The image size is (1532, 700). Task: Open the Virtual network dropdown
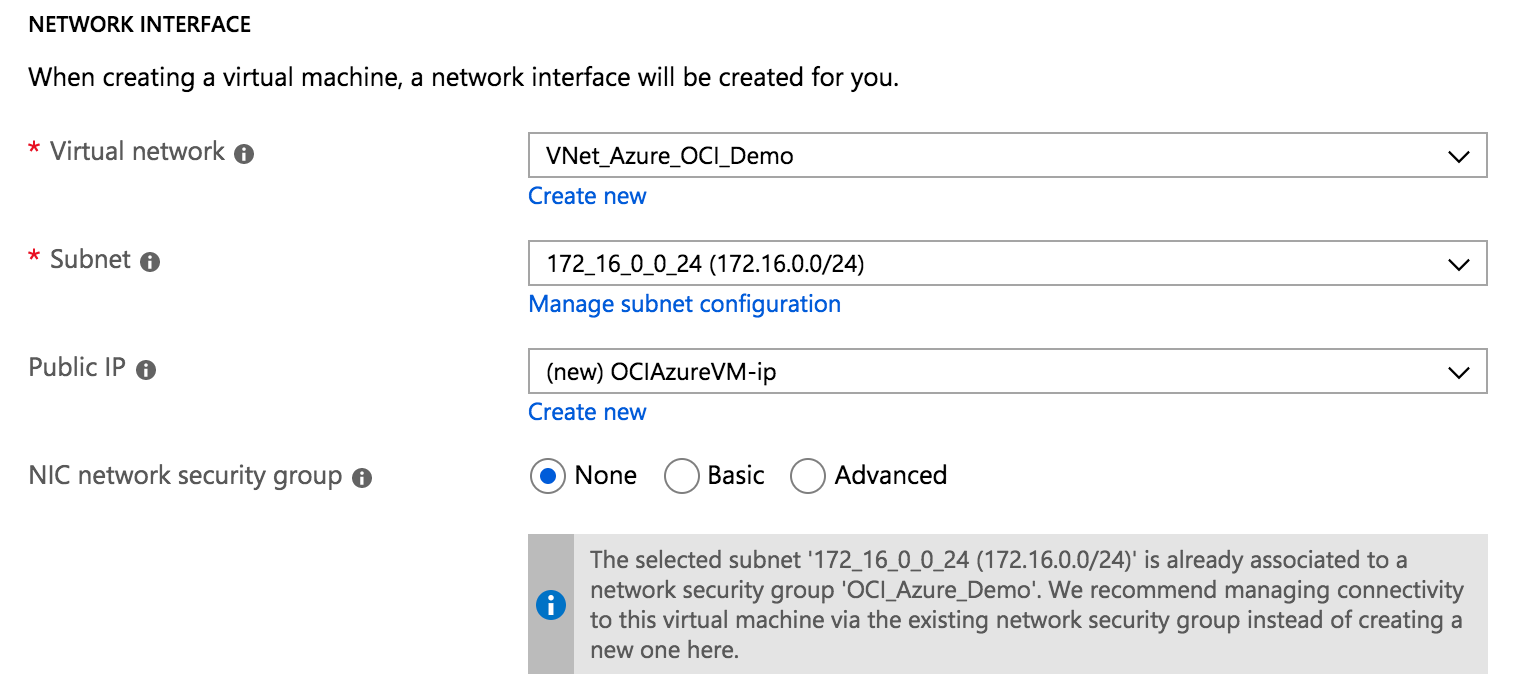(1006, 156)
